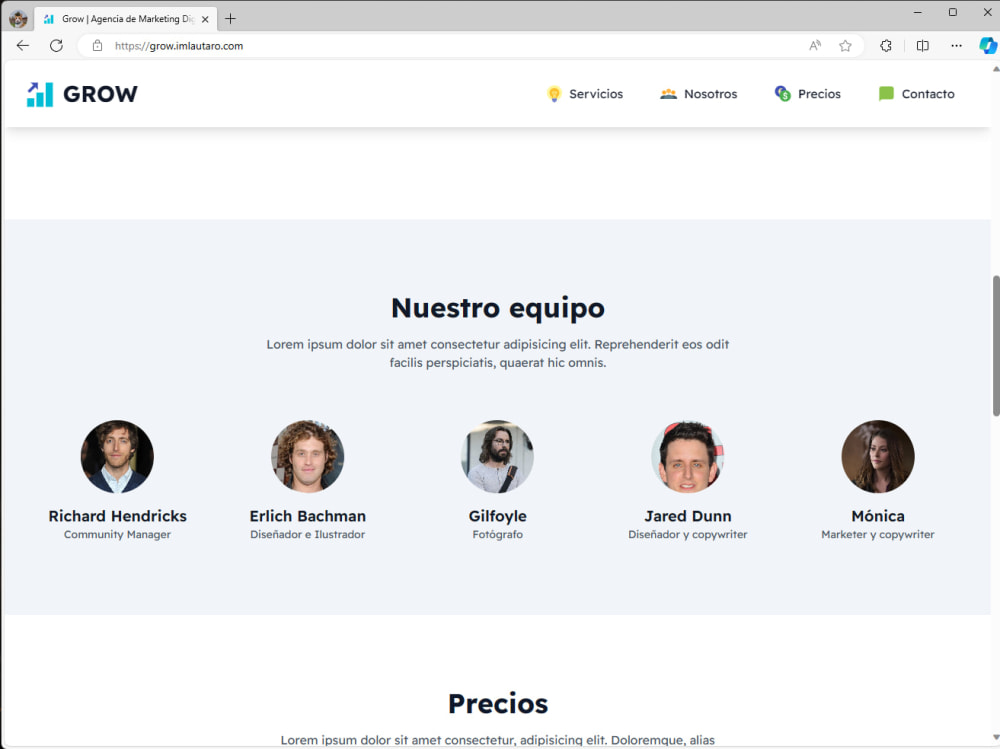Image resolution: width=1000 pixels, height=749 pixels.
Task: Open the browser profile avatar
Action: (x=18, y=19)
